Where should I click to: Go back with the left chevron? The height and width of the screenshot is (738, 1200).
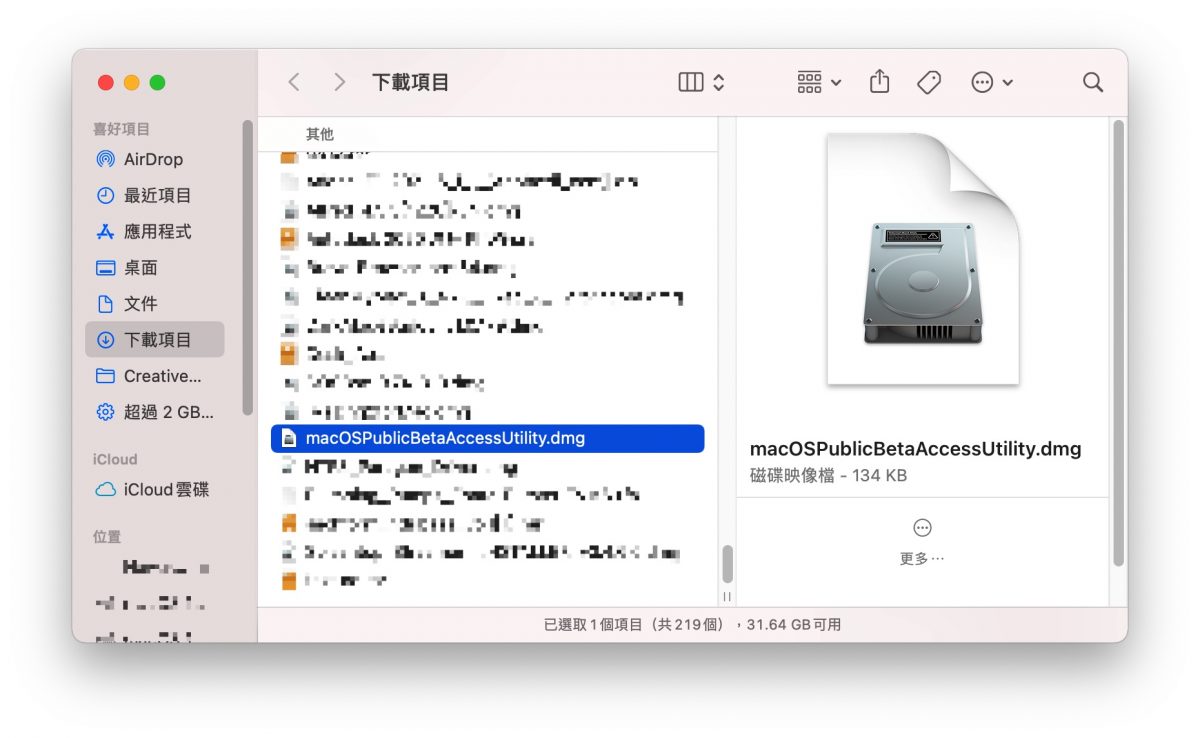pyautogui.click(x=293, y=82)
